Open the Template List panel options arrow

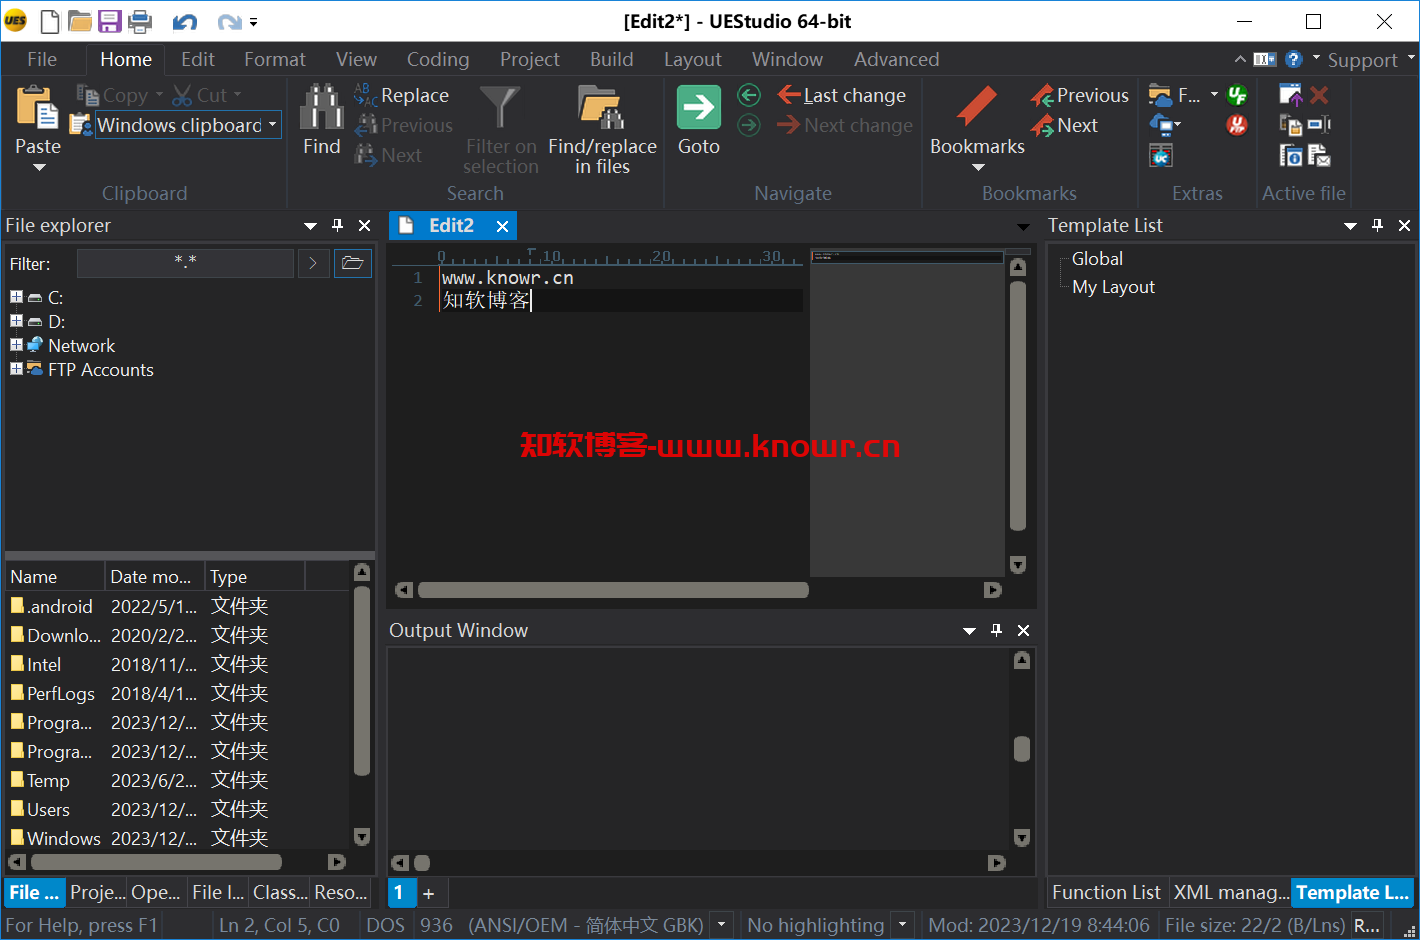coord(1350,225)
